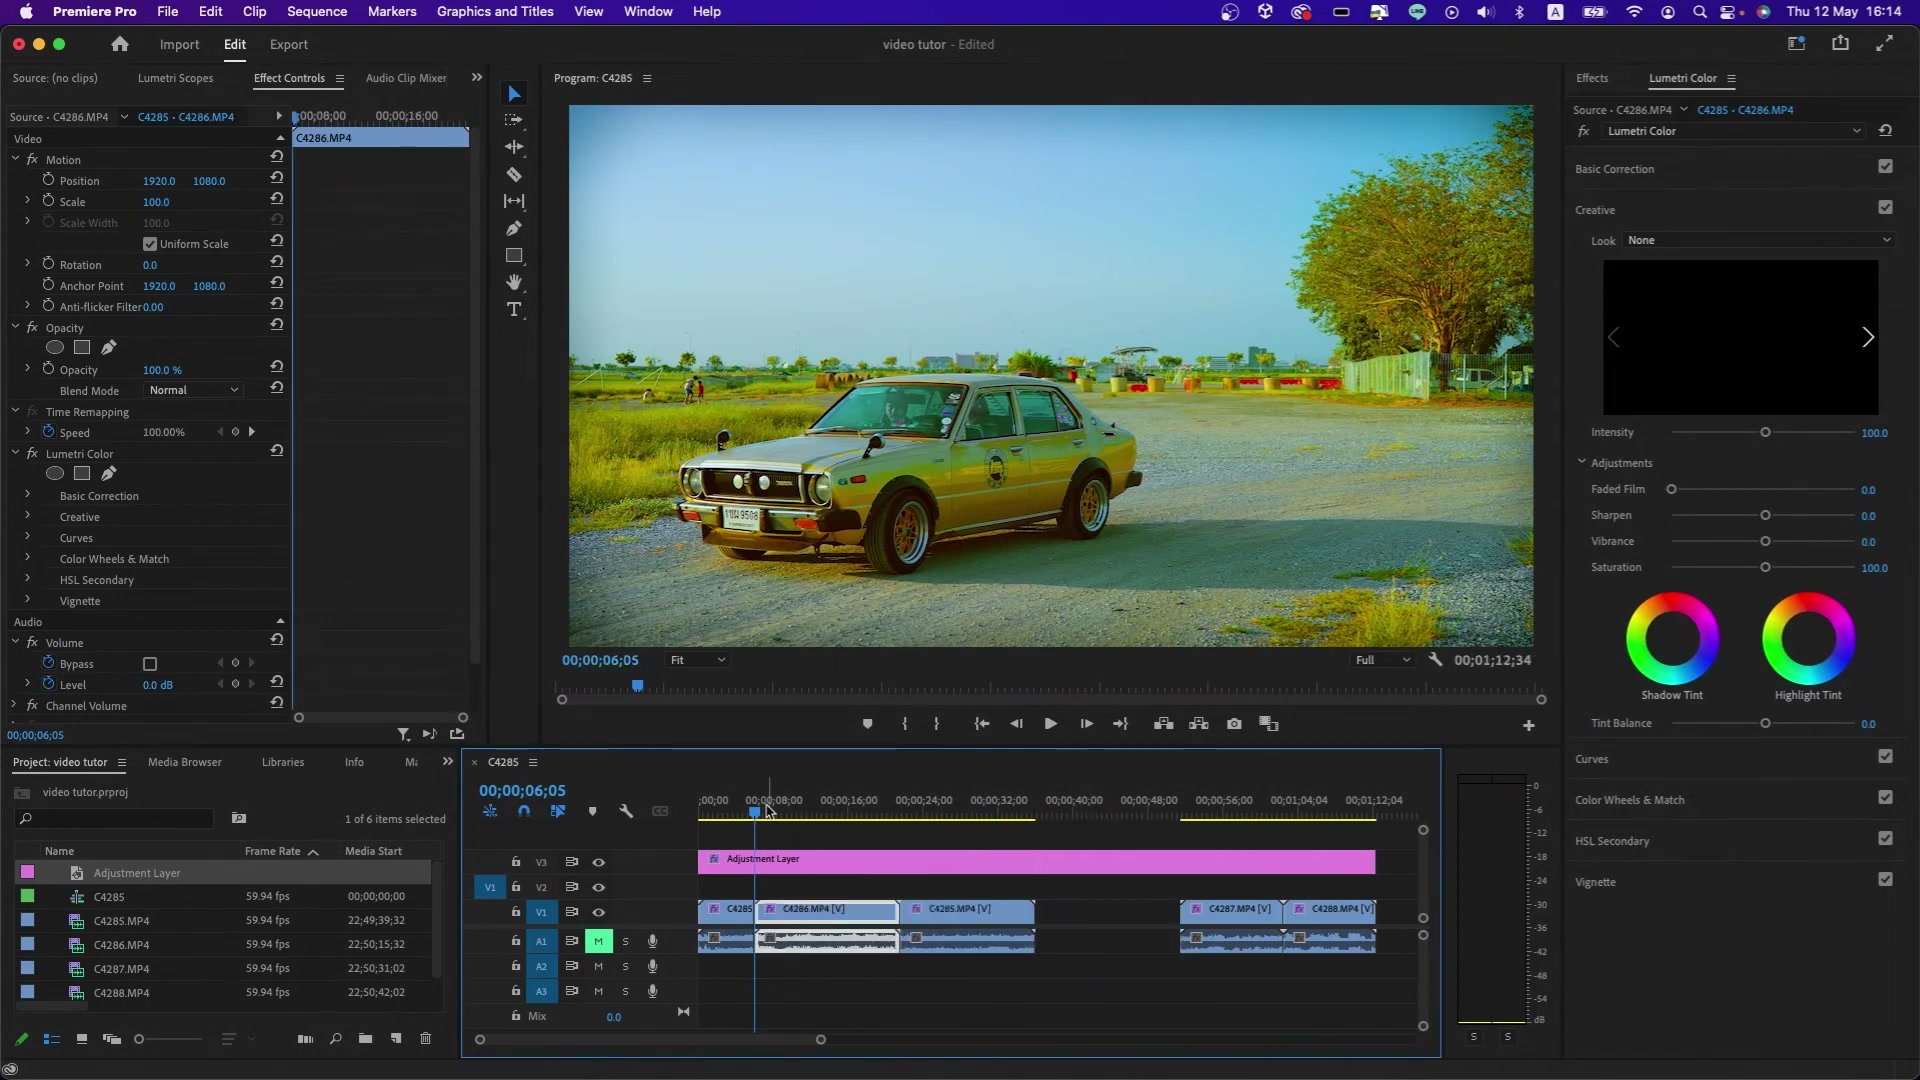The height and width of the screenshot is (1080, 1920).
Task: Disable Basic Correction section checkbox
Action: click(1885, 167)
